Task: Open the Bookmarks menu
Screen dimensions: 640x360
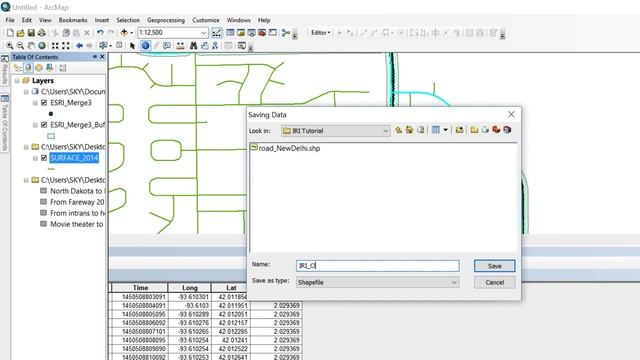Action: (73, 20)
